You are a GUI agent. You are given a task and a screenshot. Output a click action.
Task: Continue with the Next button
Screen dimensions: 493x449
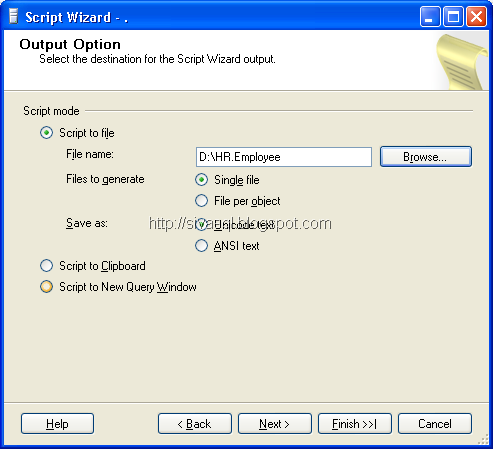coord(275,424)
